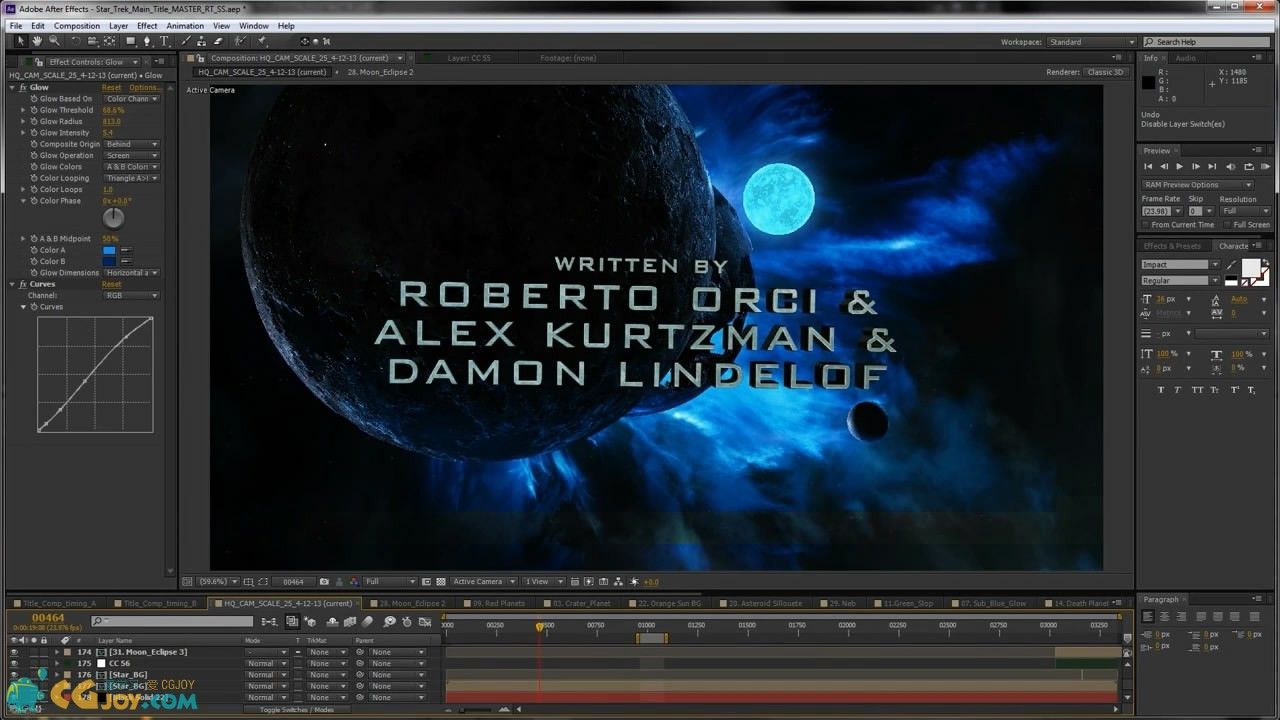Screen dimensions: 1280x720
Task: Select the Pan Behind anchor point tool
Action: (111, 41)
